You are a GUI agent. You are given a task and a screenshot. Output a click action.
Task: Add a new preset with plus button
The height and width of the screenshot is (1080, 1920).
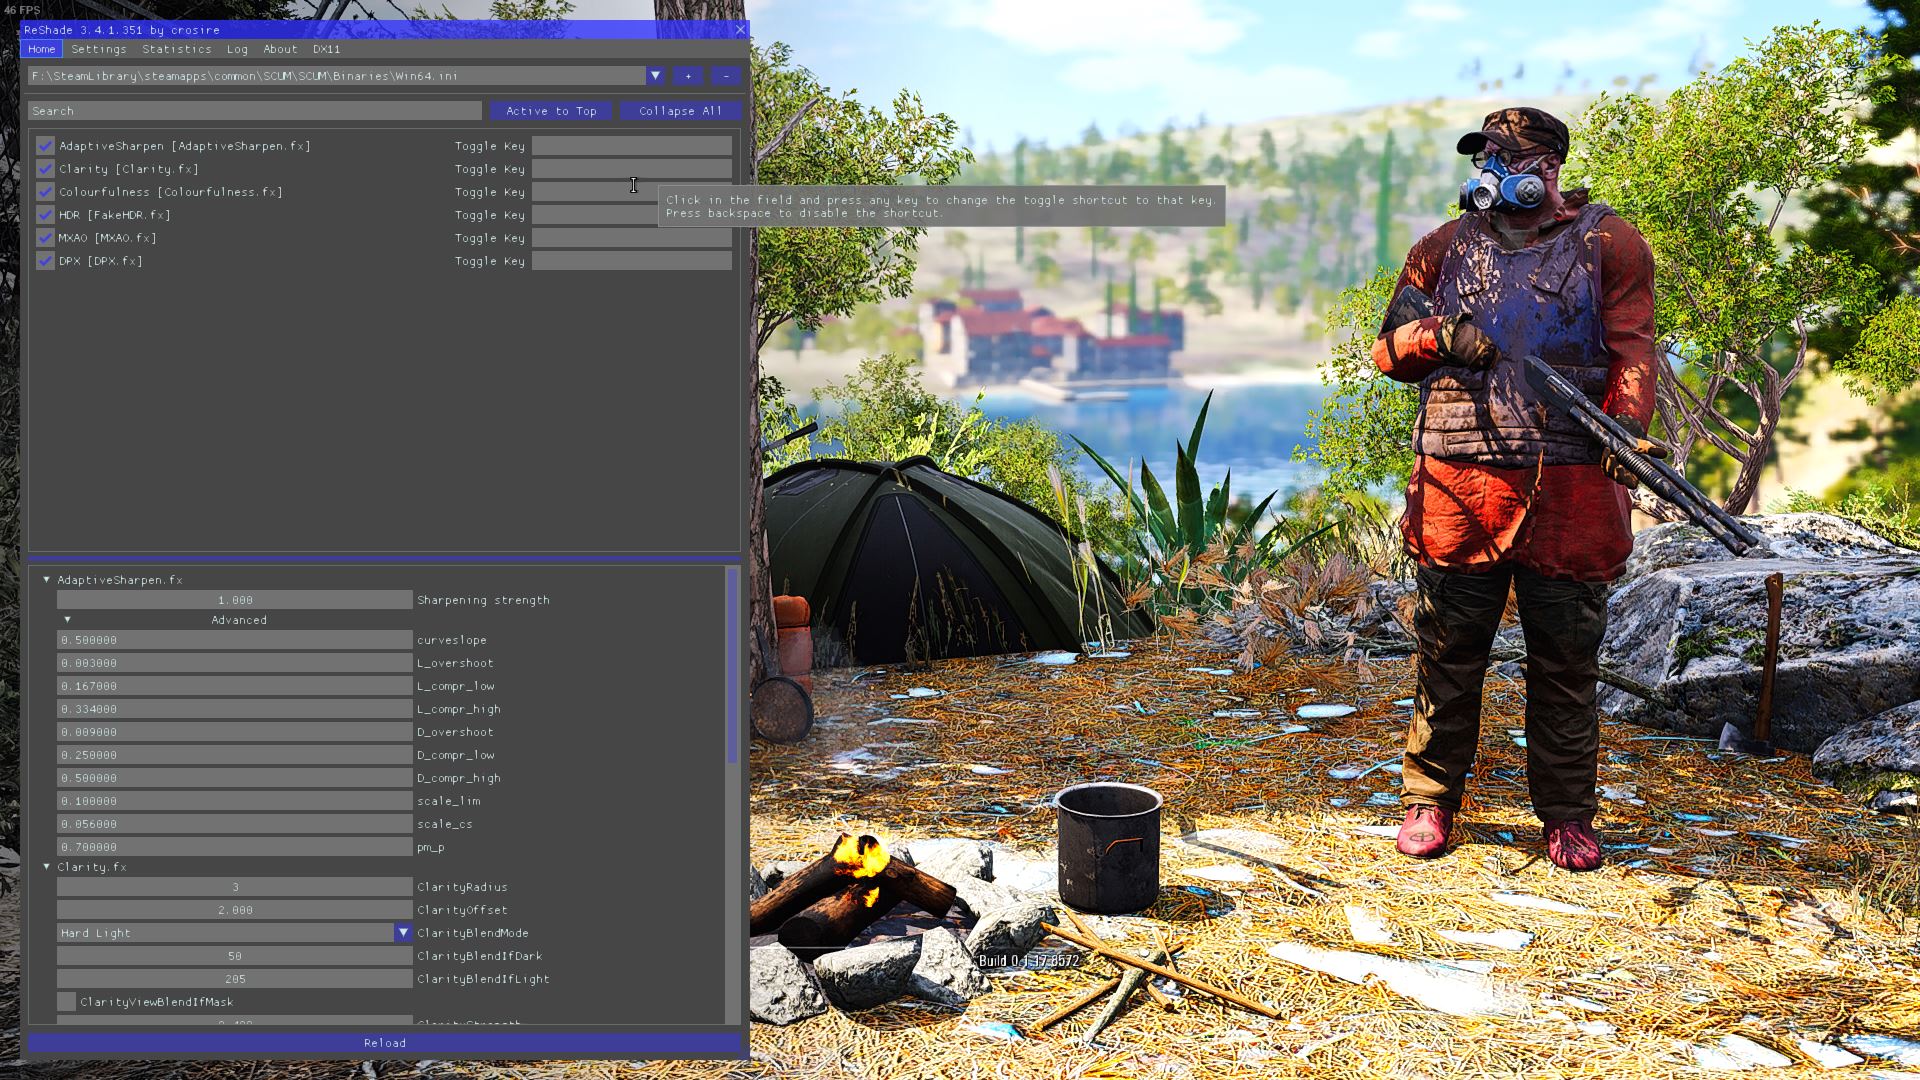688,76
